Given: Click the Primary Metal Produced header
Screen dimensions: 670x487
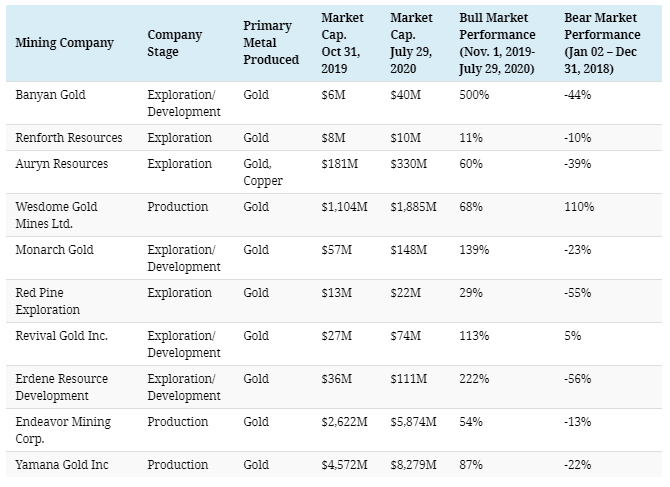Looking at the screenshot, I should 270,43.
